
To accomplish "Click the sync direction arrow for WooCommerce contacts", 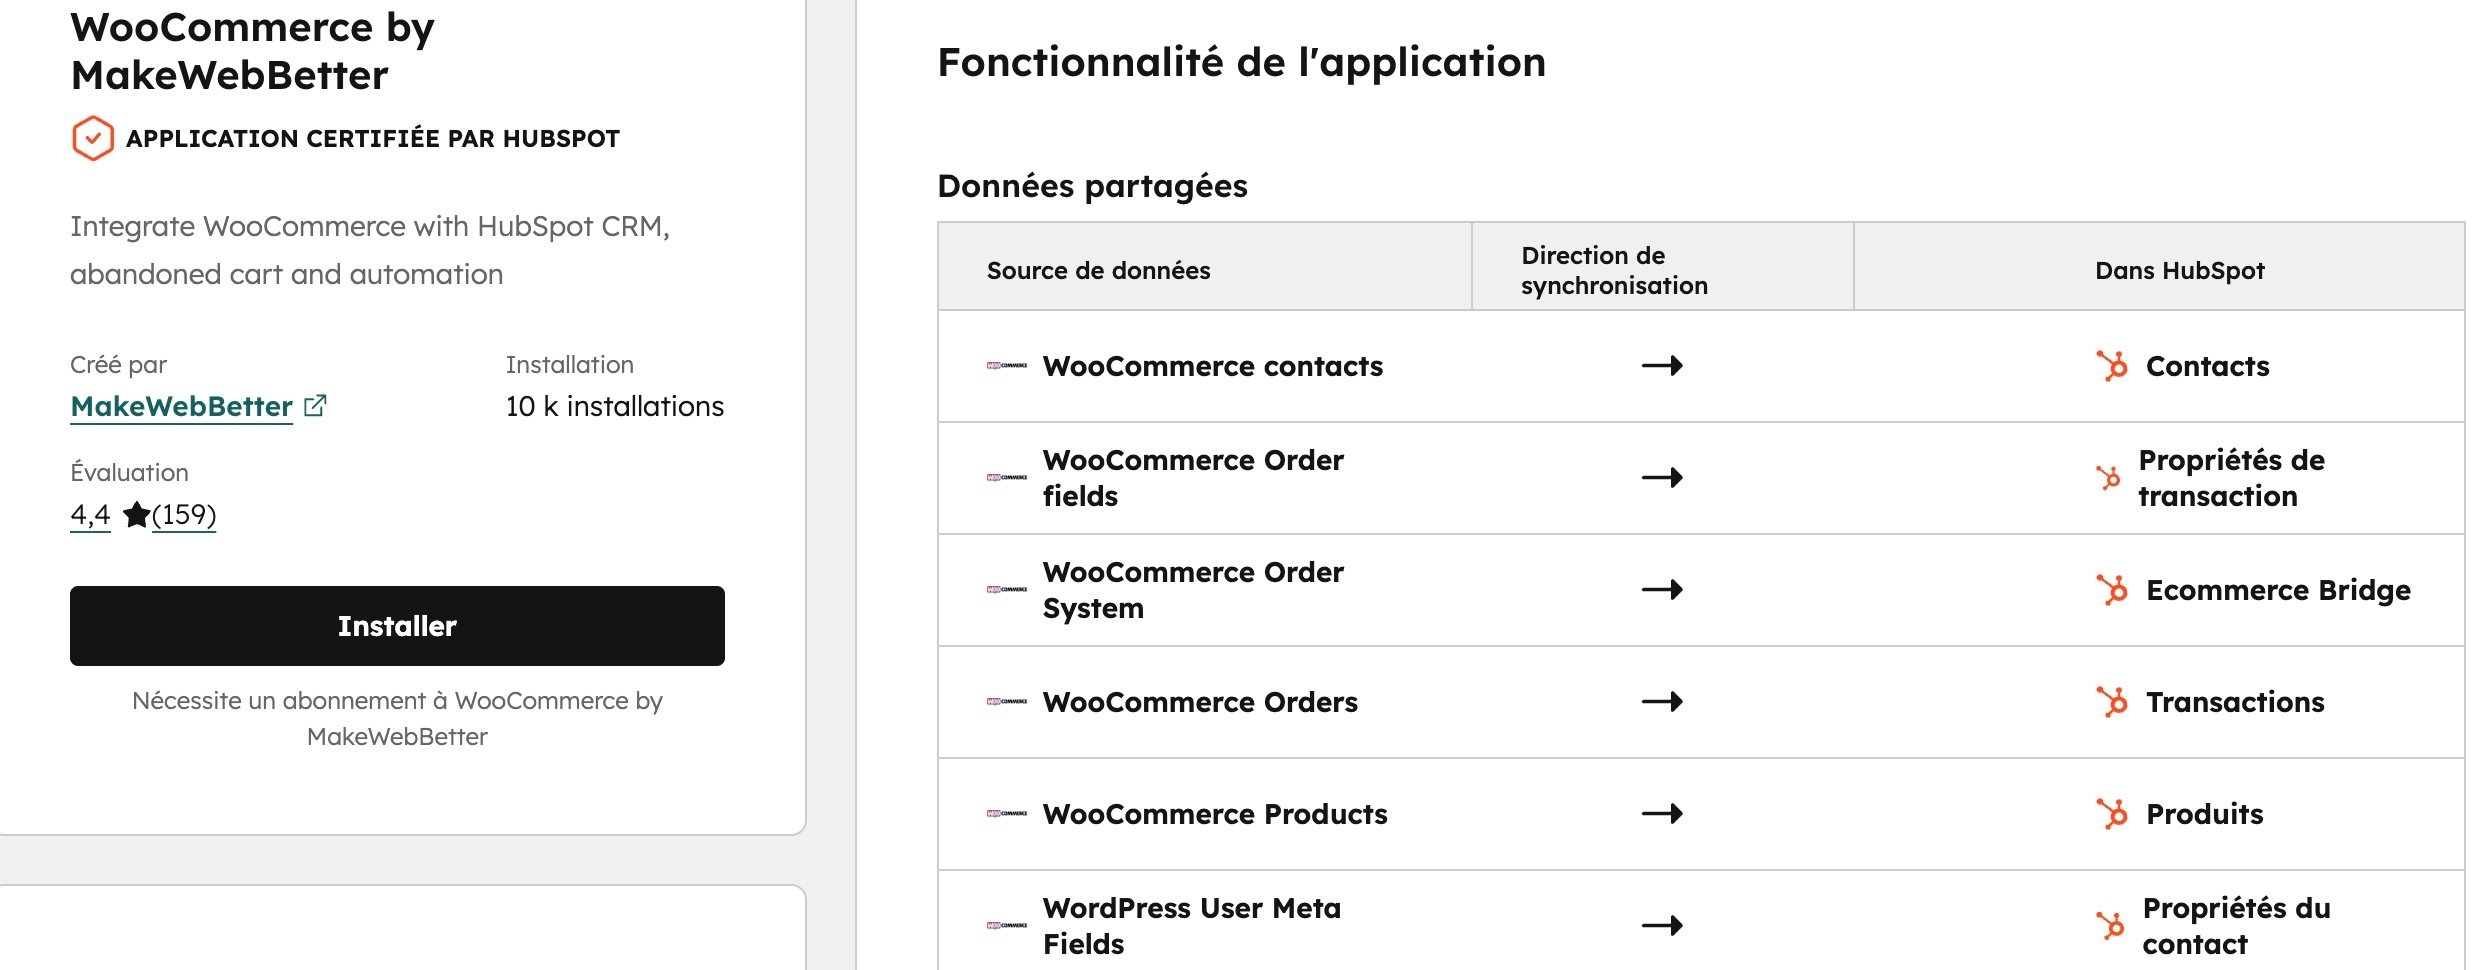I will pos(1662,366).
